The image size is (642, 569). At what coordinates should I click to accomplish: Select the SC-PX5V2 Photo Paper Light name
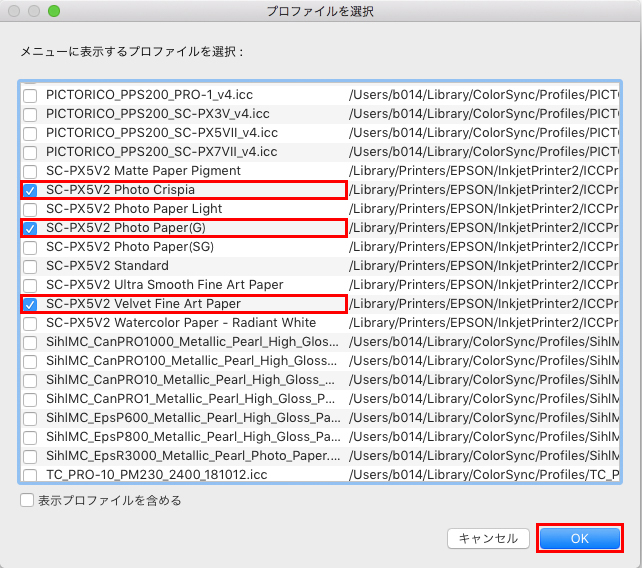coord(134,209)
